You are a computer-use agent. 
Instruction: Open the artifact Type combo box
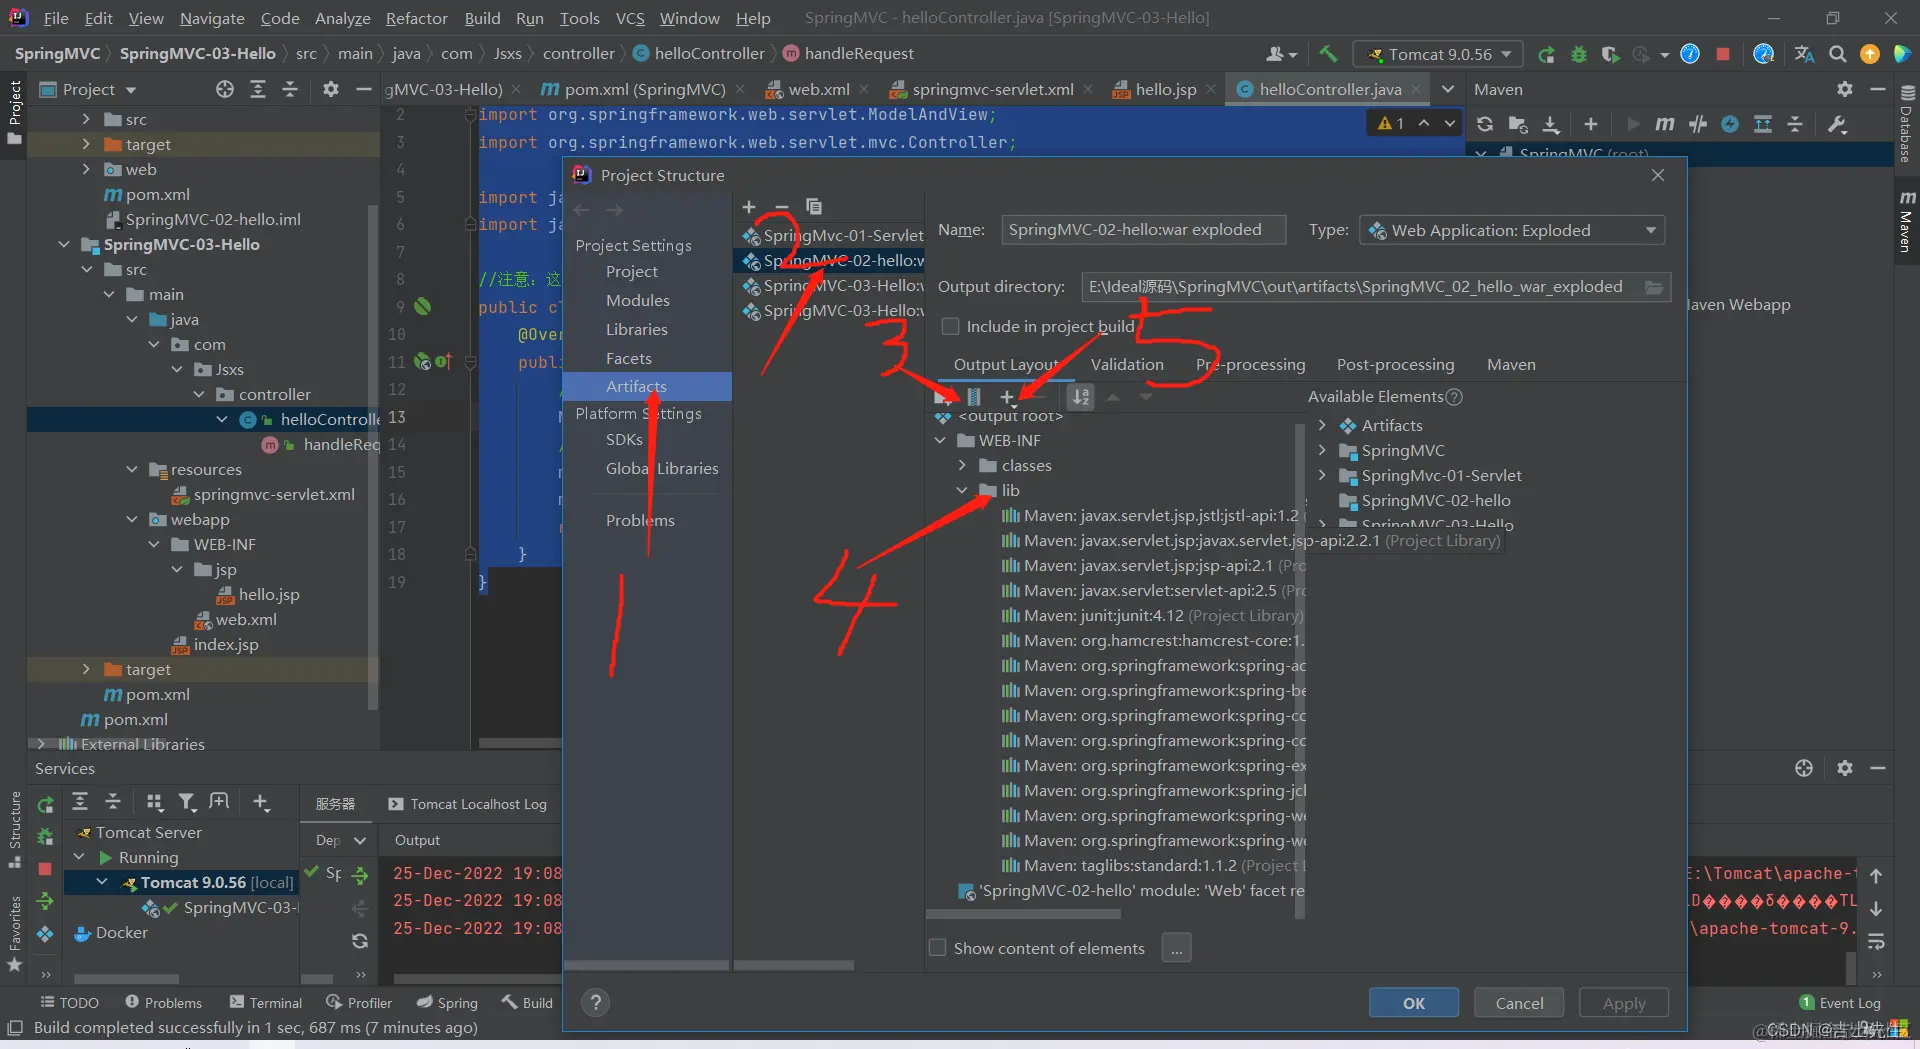coord(1512,230)
